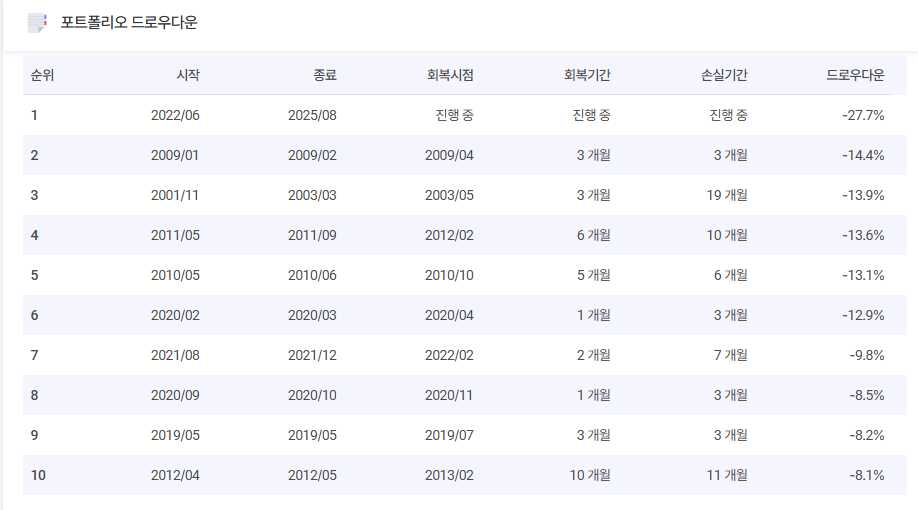Click rank number 10
918x510 pixels.
point(38,475)
